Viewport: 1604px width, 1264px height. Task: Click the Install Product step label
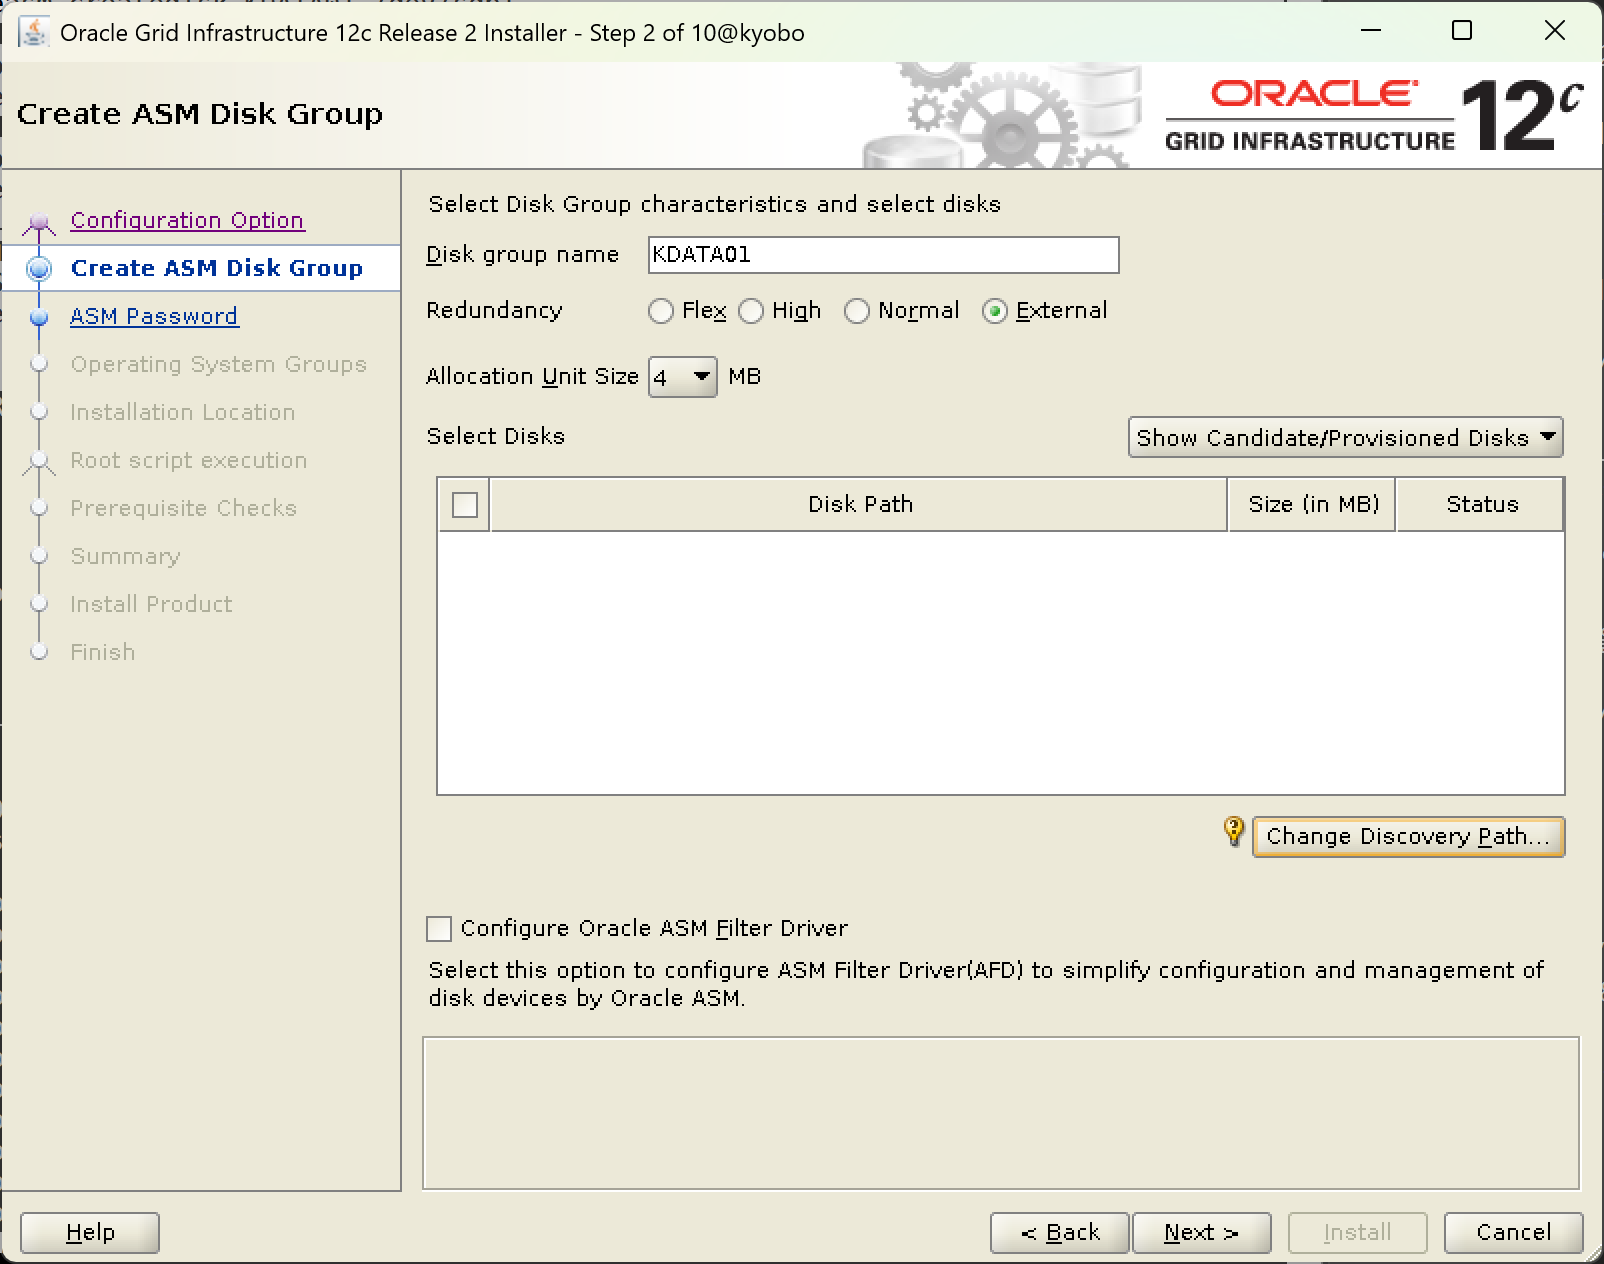point(151,604)
